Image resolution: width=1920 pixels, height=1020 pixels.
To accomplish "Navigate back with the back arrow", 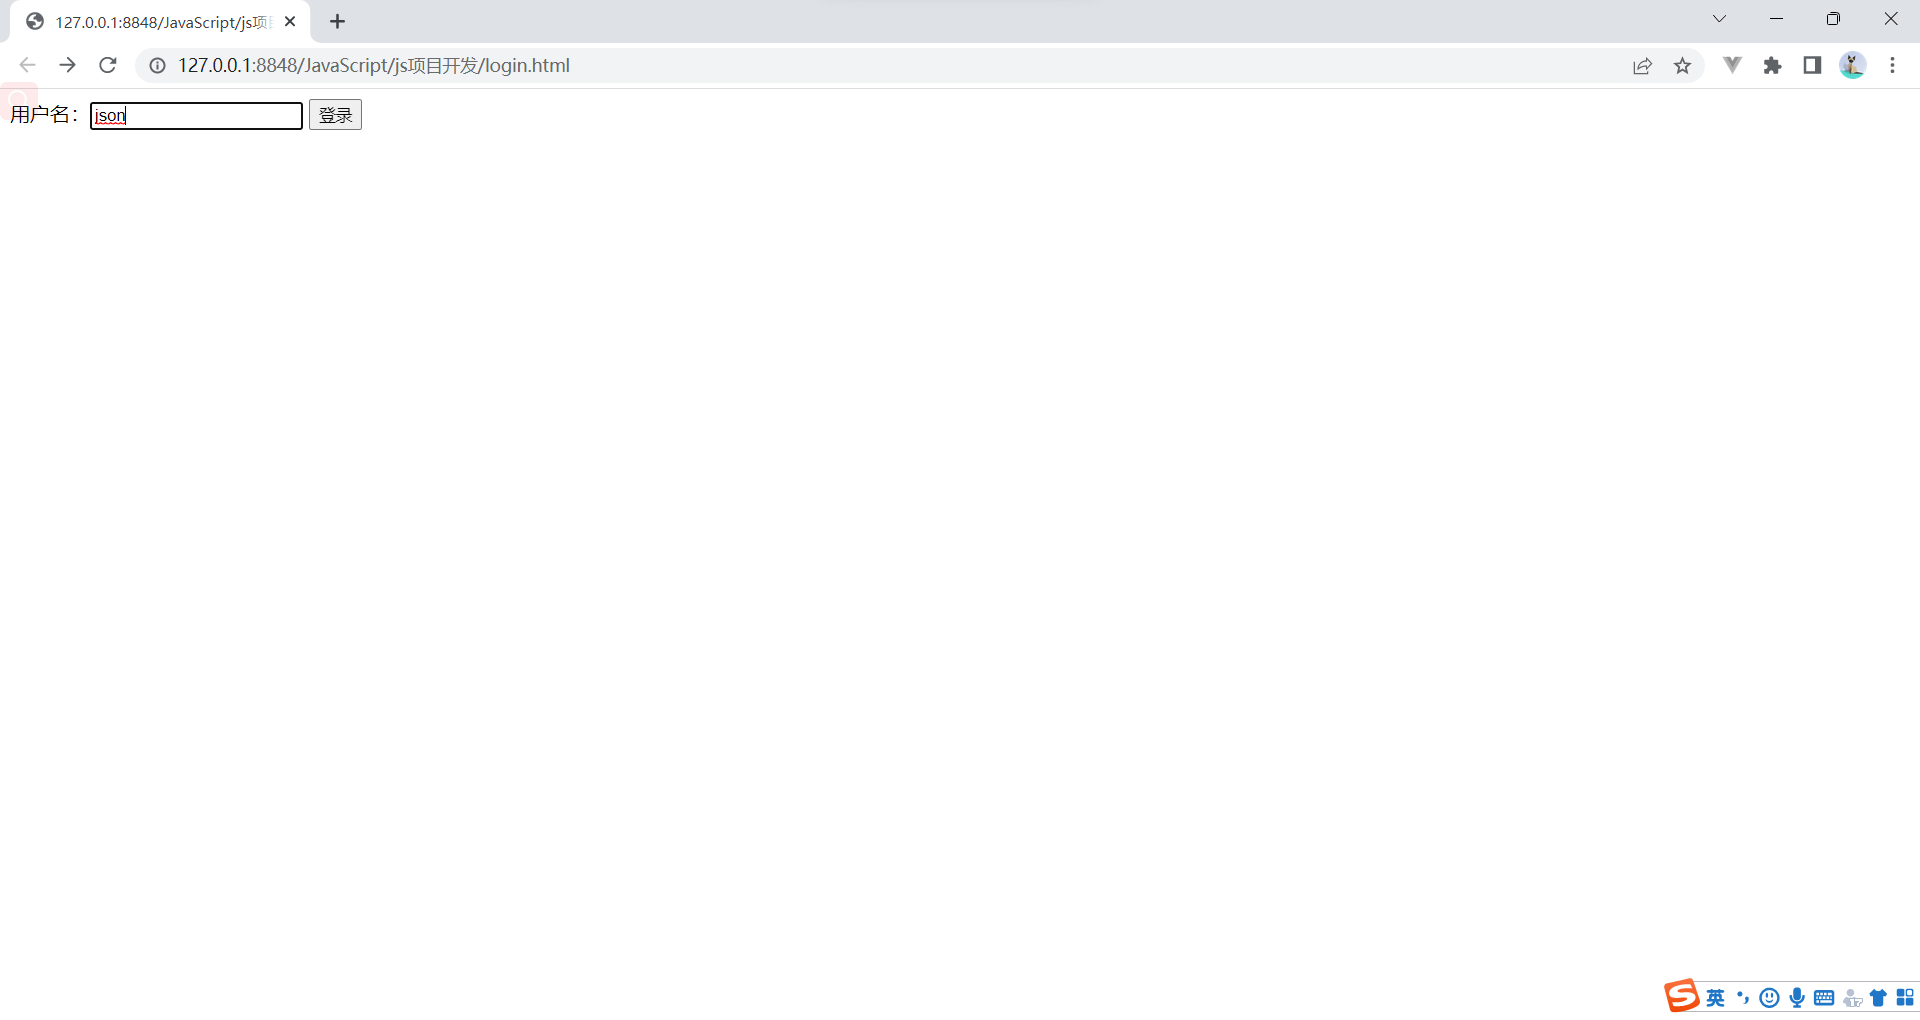I will pyautogui.click(x=26, y=65).
